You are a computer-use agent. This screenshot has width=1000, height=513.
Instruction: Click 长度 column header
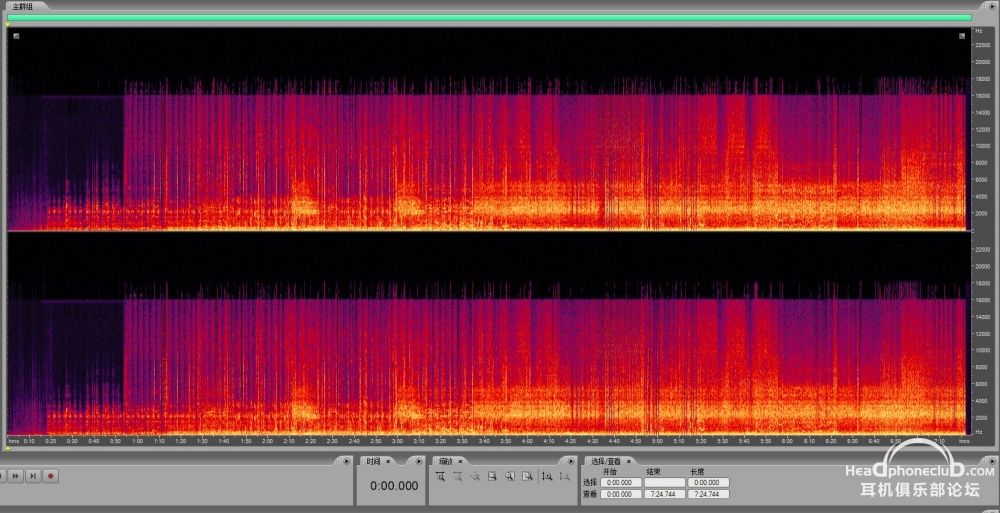click(x=697, y=472)
